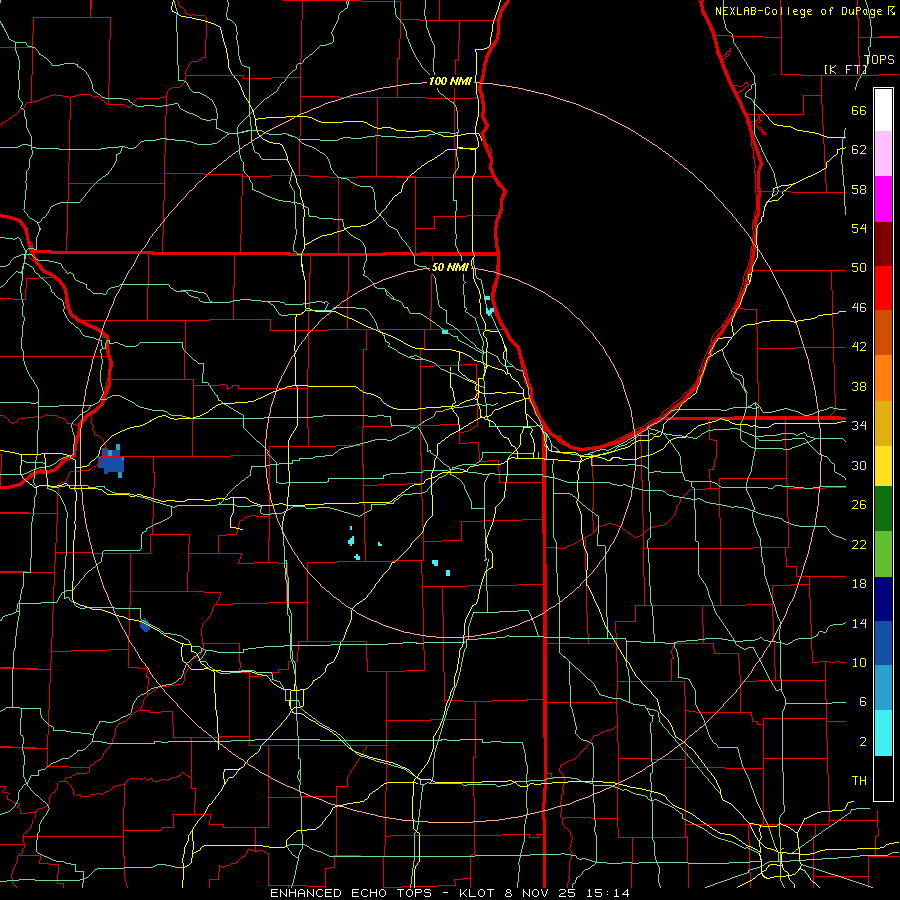This screenshot has width=900, height=900.
Task: Click the "22" scale value
Action: coord(859,544)
